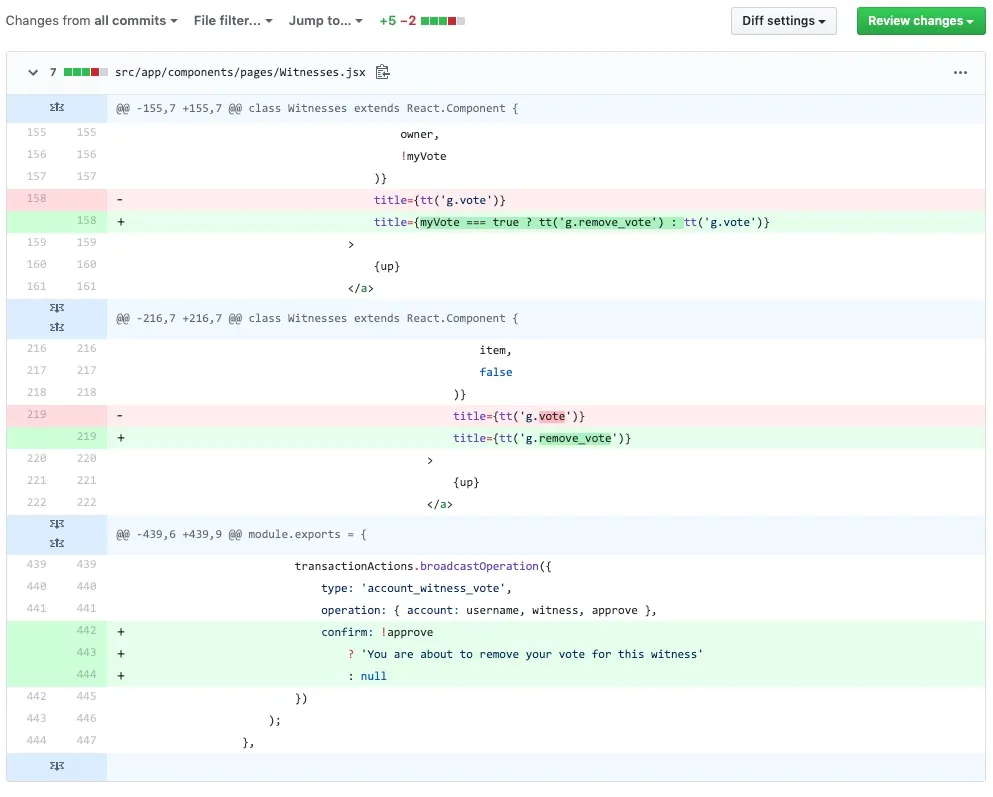Open the Review changes dropdown
The height and width of the screenshot is (797, 993).
coord(921,21)
